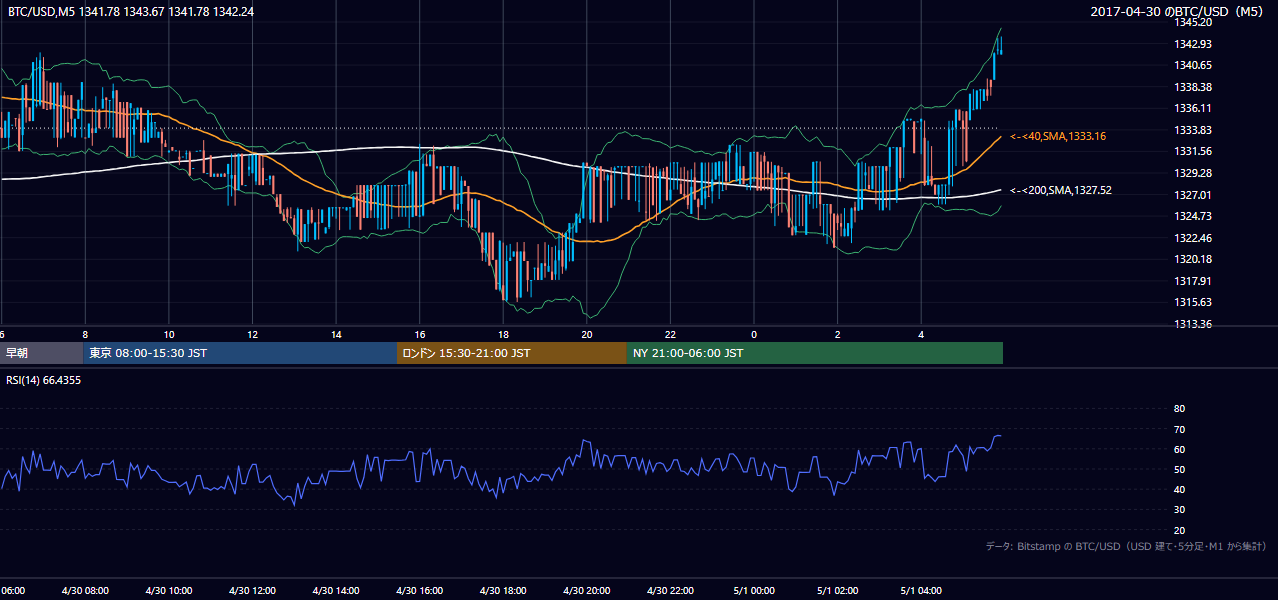
Task: Click the 40 SMA 1333.16 label
Action: (1058, 136)
